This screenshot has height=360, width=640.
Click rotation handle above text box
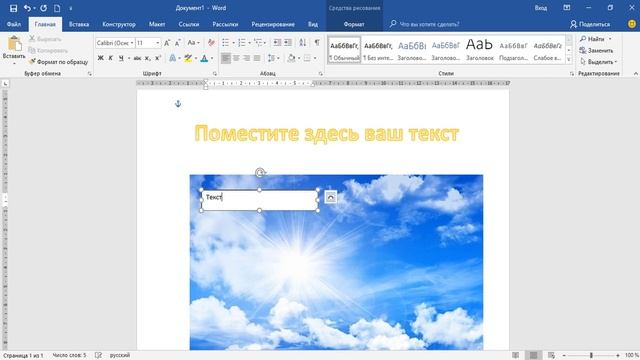tap(260, 173)
